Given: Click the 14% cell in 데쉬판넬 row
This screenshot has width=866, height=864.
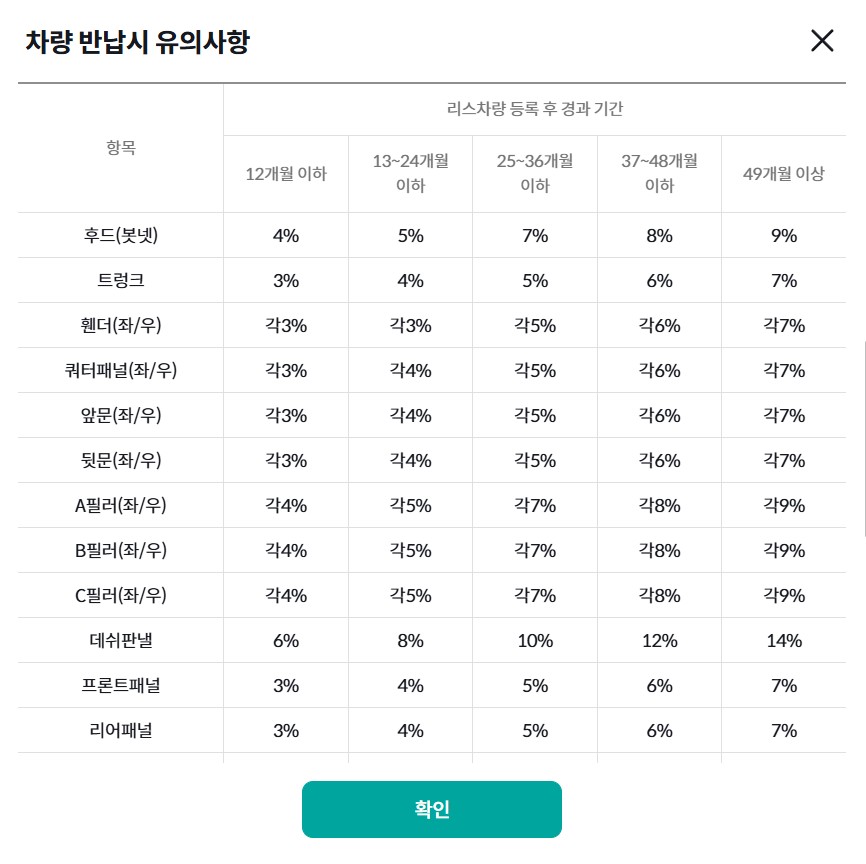Looking at the screenshot, I should tap(784, 641).
